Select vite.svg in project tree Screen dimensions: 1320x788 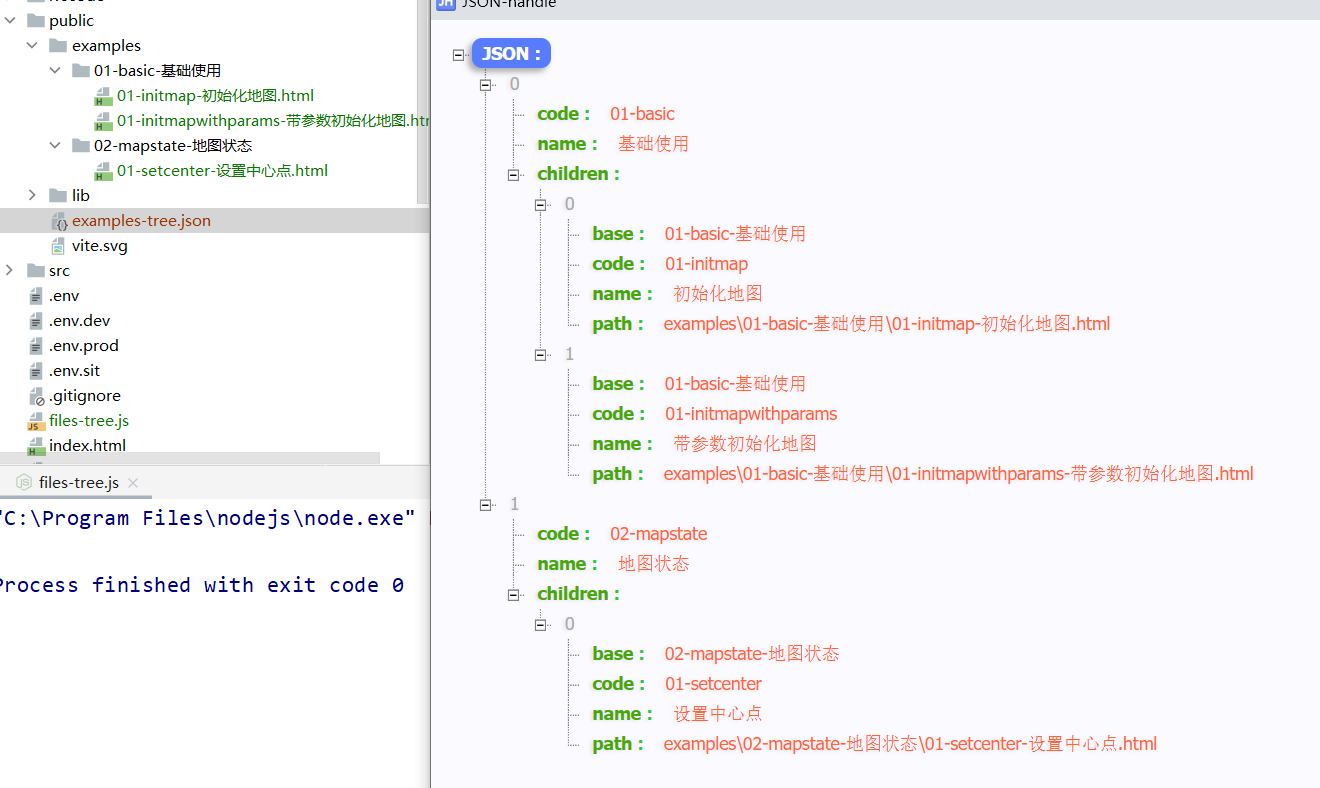click(100, 245)
